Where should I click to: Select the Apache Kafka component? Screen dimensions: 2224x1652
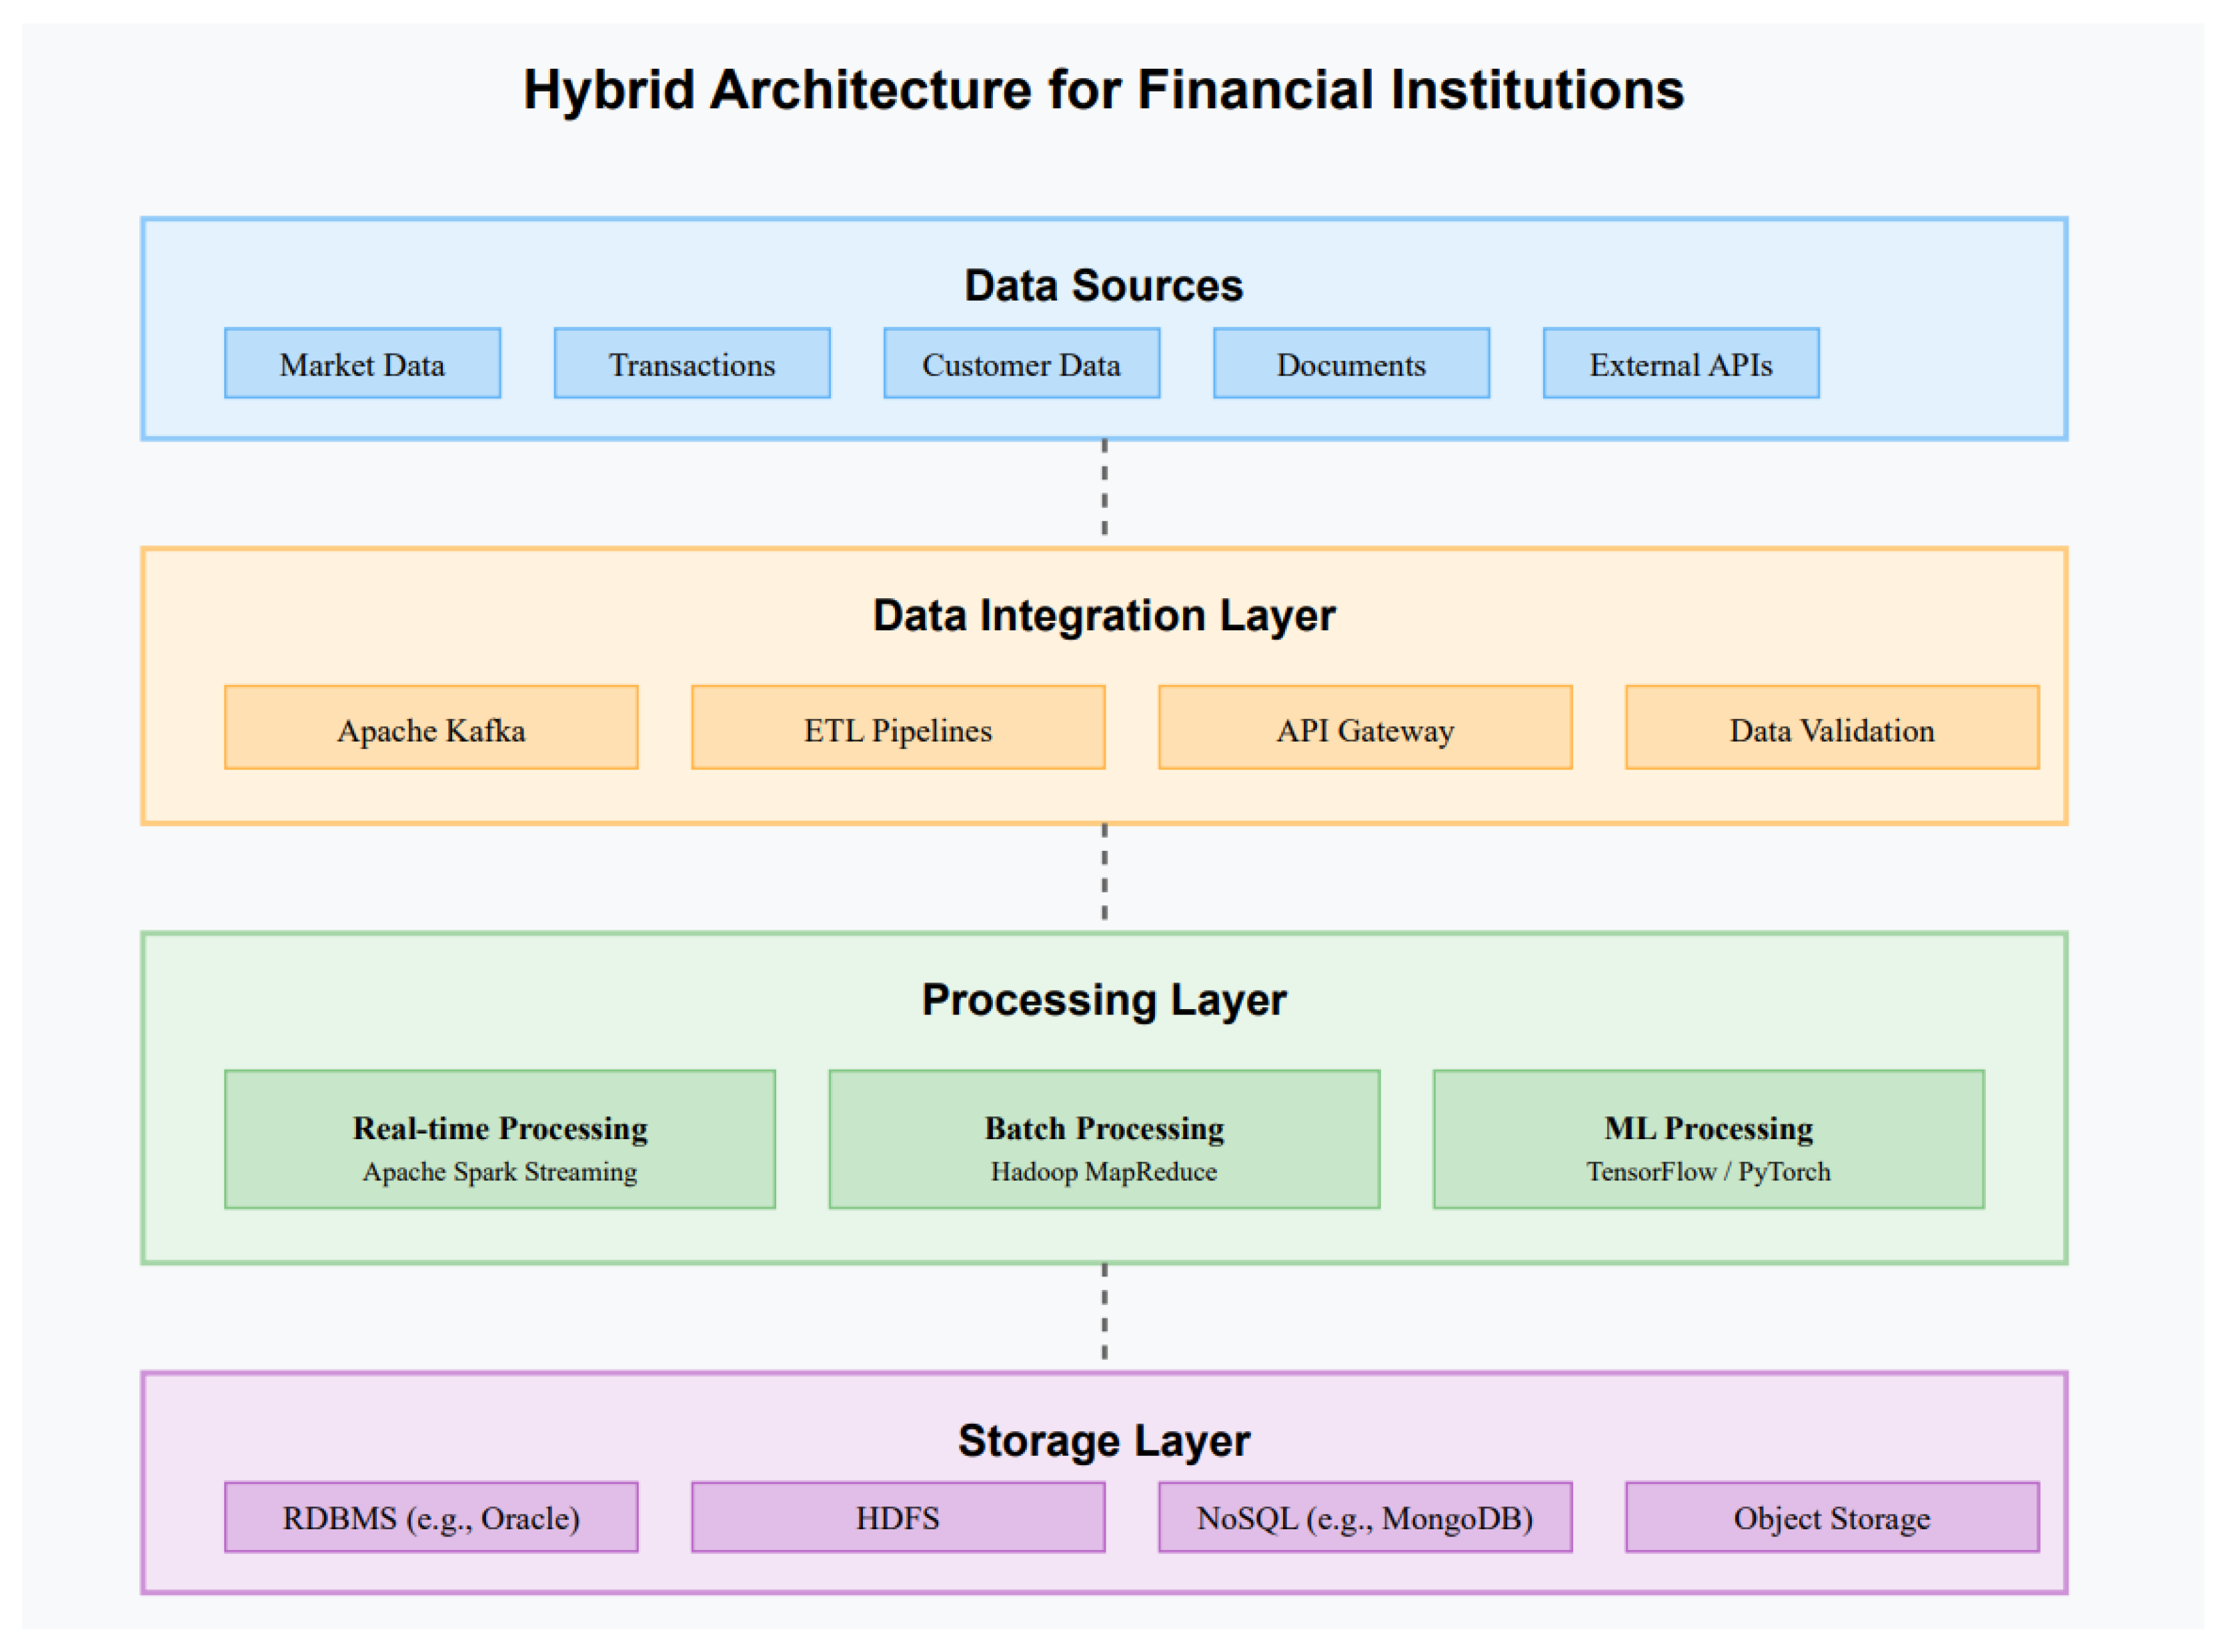tap(431, 728)
